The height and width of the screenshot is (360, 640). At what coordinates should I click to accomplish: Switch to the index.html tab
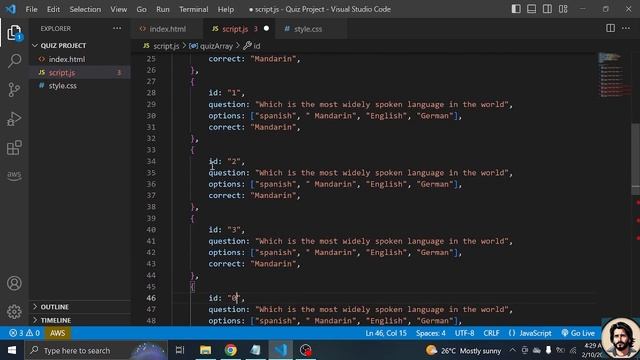click(x=167, y=29)
